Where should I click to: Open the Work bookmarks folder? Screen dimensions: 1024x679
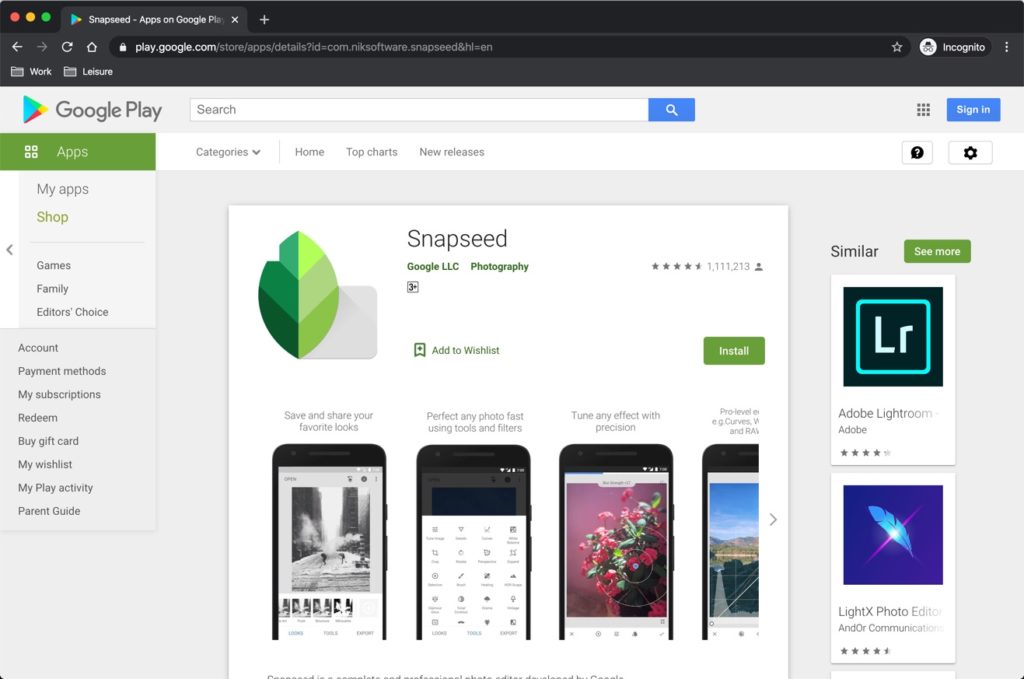(x=31, y=72)
